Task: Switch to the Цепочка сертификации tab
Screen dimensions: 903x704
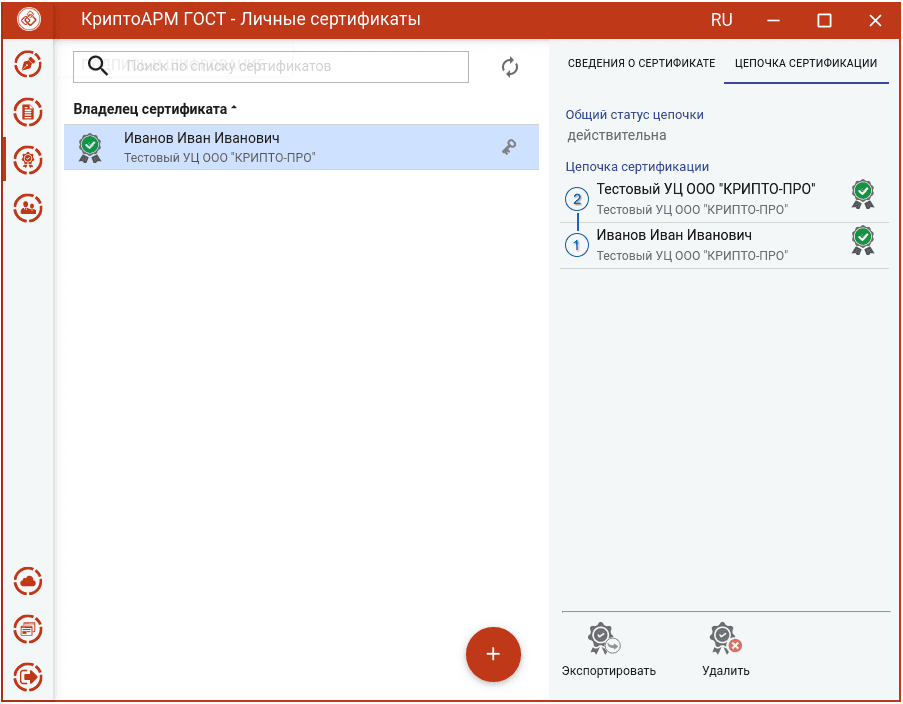Action: 806,63
